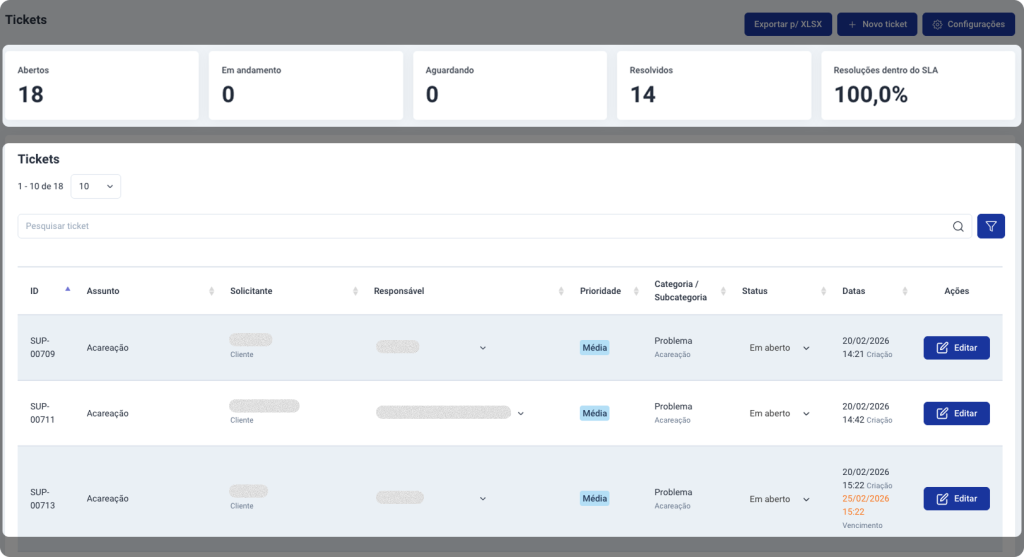Viewport: 1024px width, 557px height.
Task: Sort by Solicitante column sort icon
Action: click(356, 291)
